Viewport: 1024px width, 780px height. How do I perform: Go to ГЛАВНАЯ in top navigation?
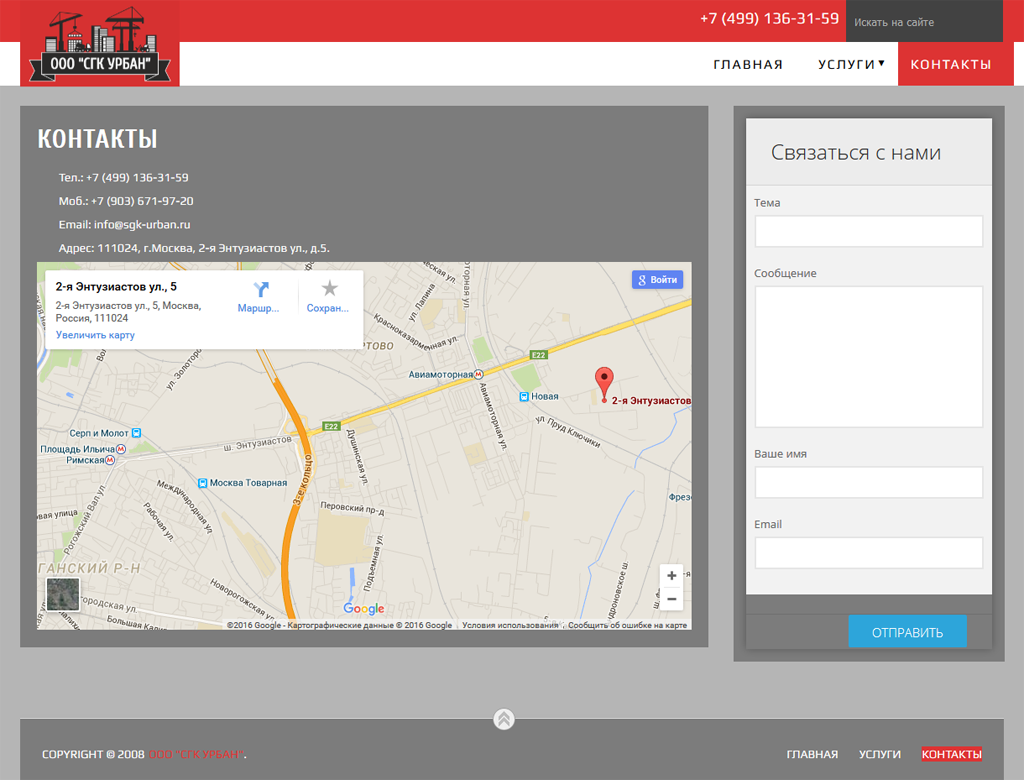pos(748,64)
